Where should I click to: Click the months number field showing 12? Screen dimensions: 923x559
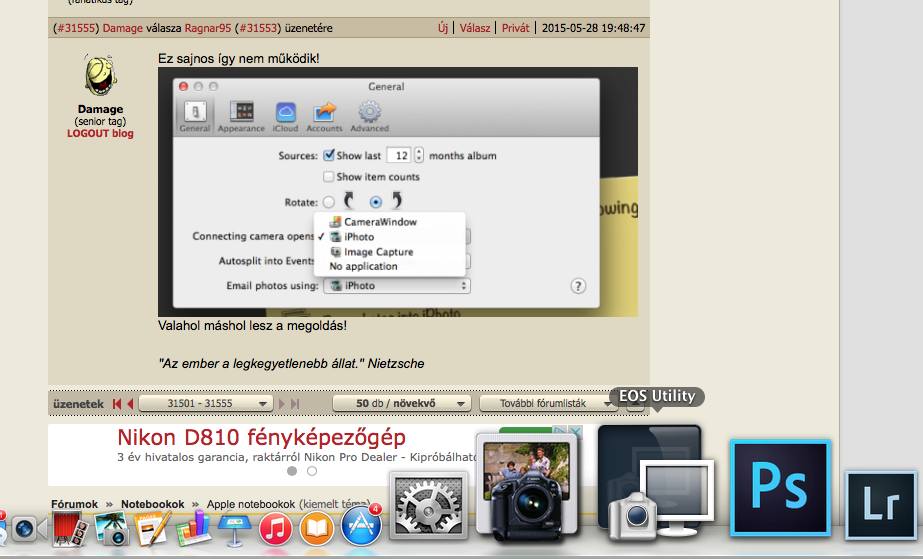399,155
